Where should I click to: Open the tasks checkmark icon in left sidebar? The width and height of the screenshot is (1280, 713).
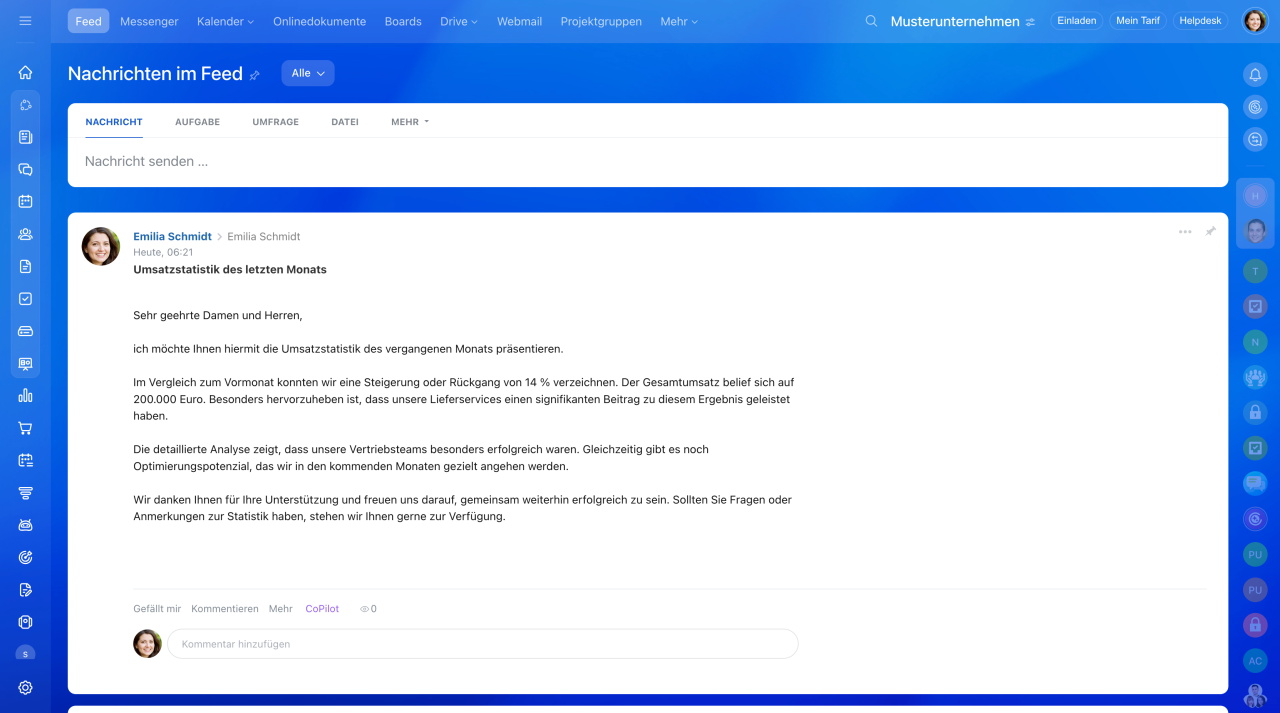25,298
